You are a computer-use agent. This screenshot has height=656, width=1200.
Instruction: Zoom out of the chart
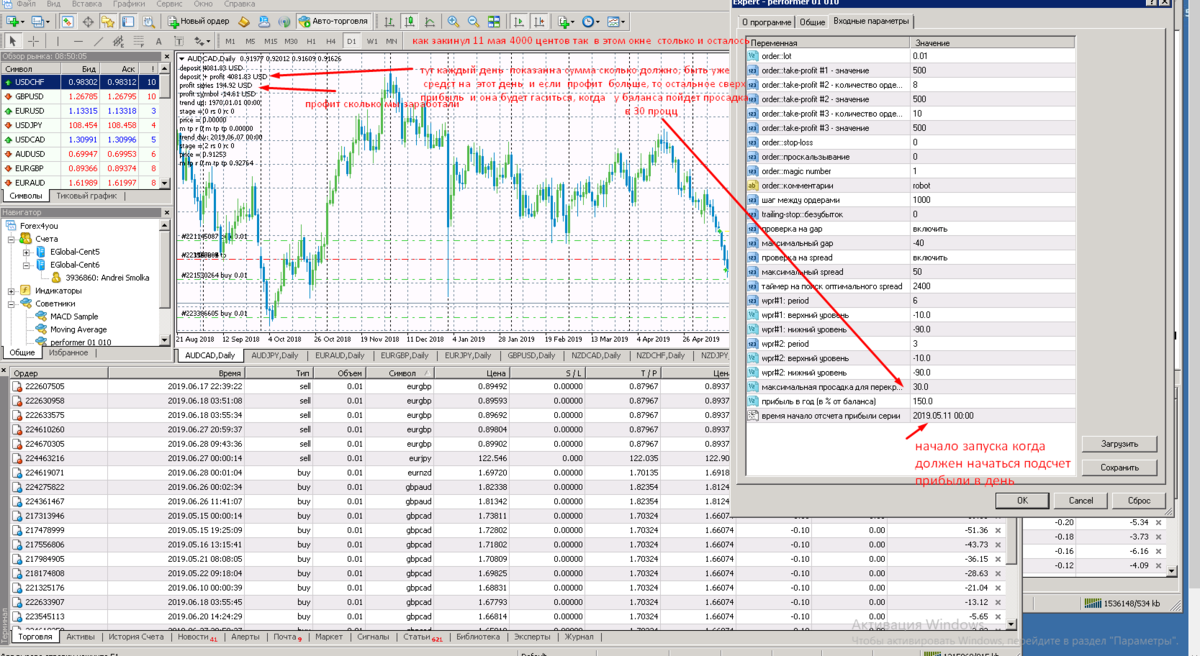472,21
